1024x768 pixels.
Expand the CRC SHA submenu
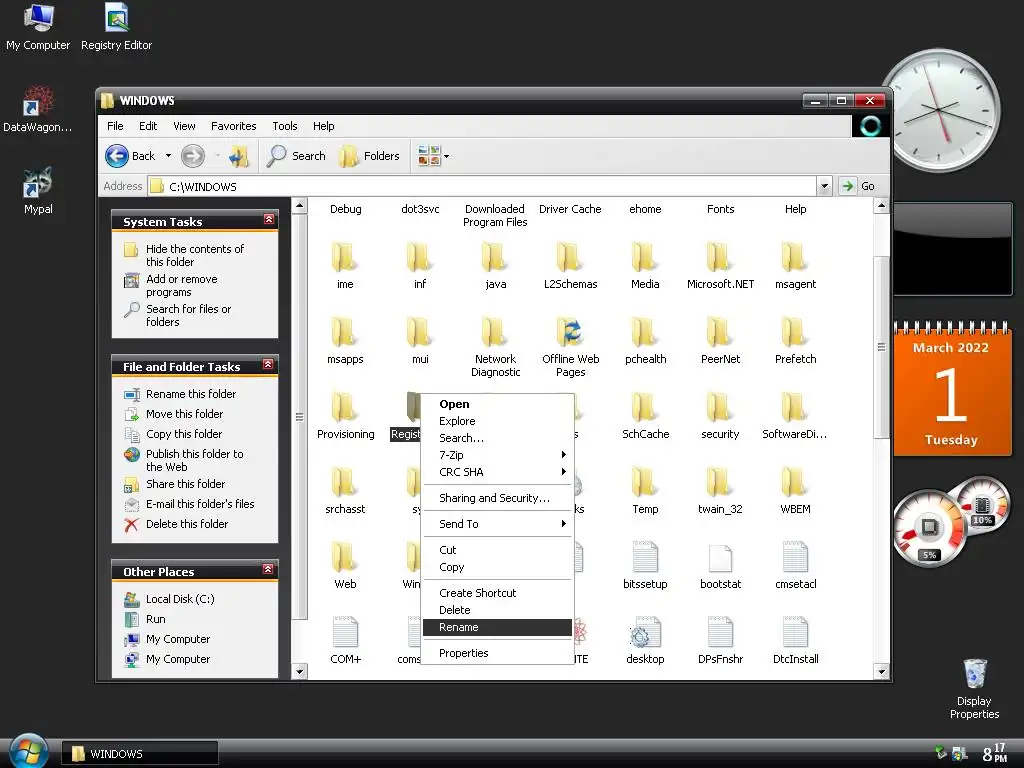coord(498,472)
